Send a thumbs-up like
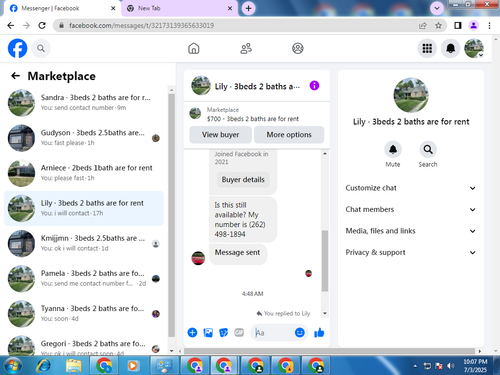The width and height of the screenshot is (500, 375). [x=319, y=332]
